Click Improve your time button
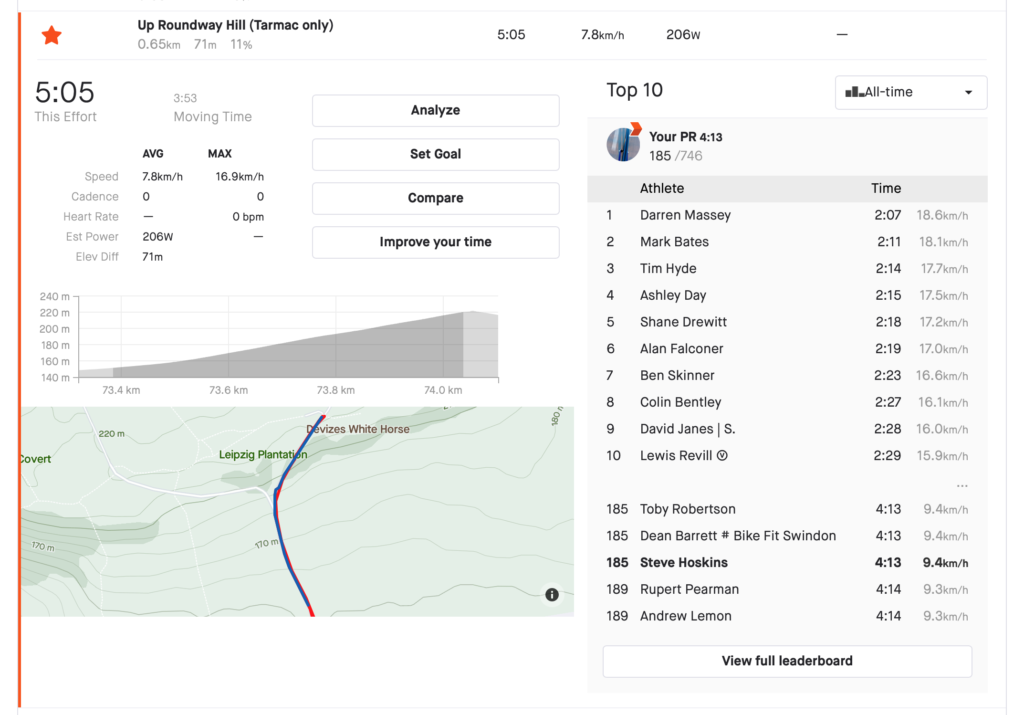Viewport: 1024px width, 715px height. pyautogui.click(x=436, y=242)
